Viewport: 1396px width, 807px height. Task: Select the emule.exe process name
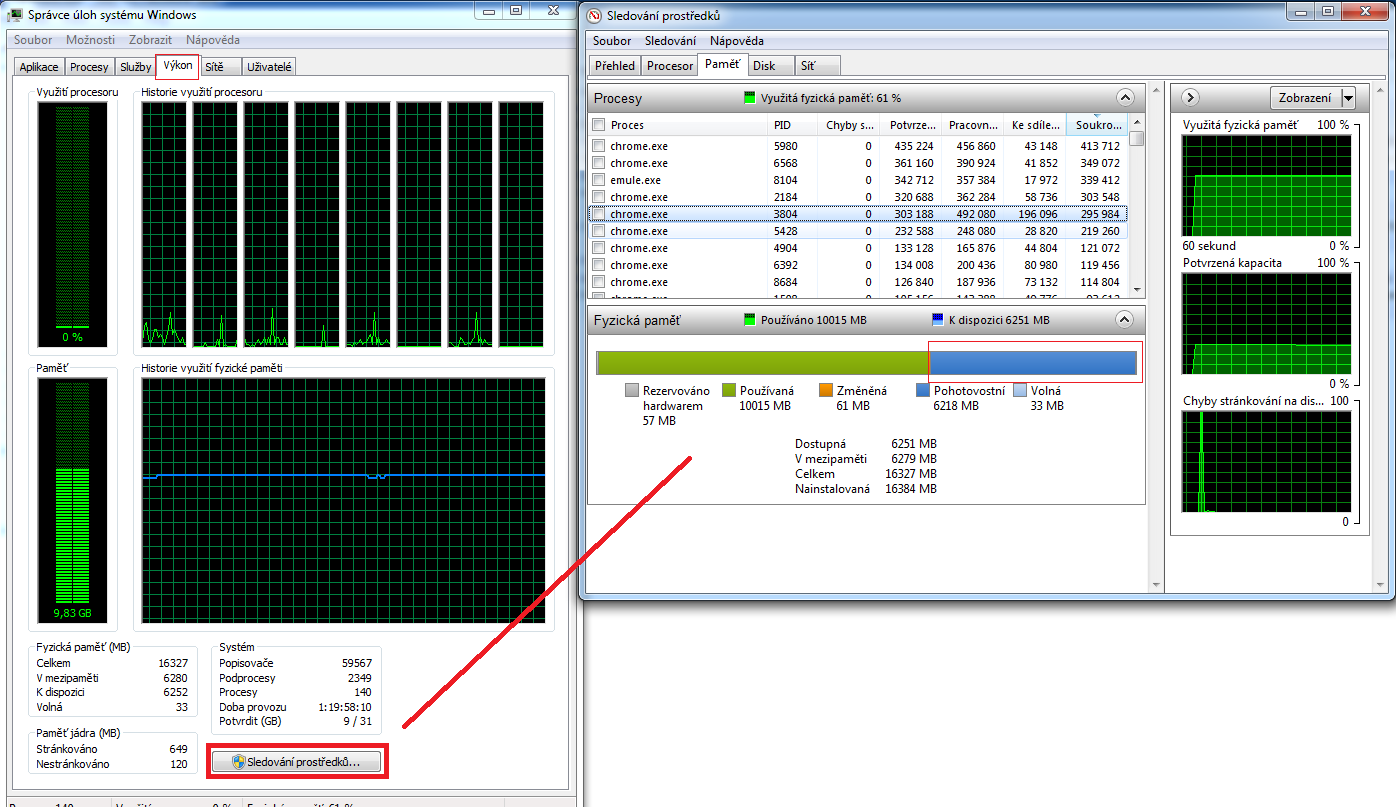click(x=636, y=180)
